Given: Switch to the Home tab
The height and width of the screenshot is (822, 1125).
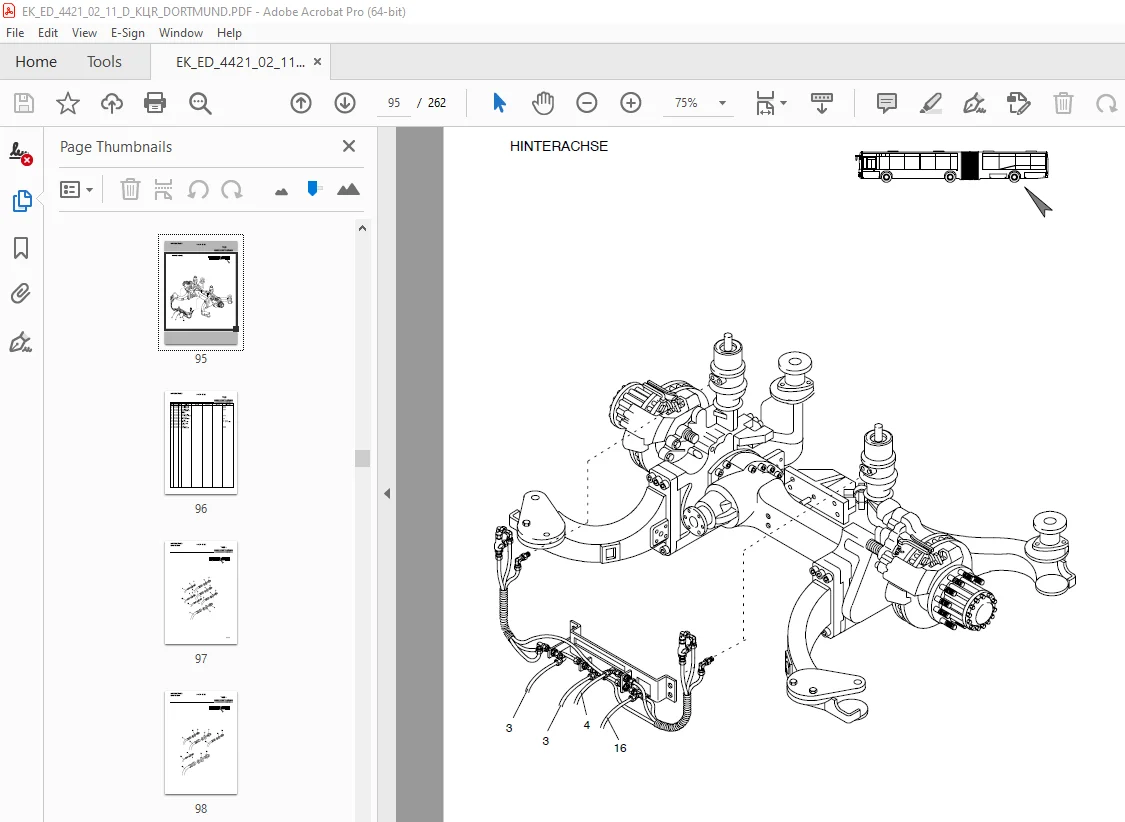Looking at the screenshot, I should click(36, 62).
